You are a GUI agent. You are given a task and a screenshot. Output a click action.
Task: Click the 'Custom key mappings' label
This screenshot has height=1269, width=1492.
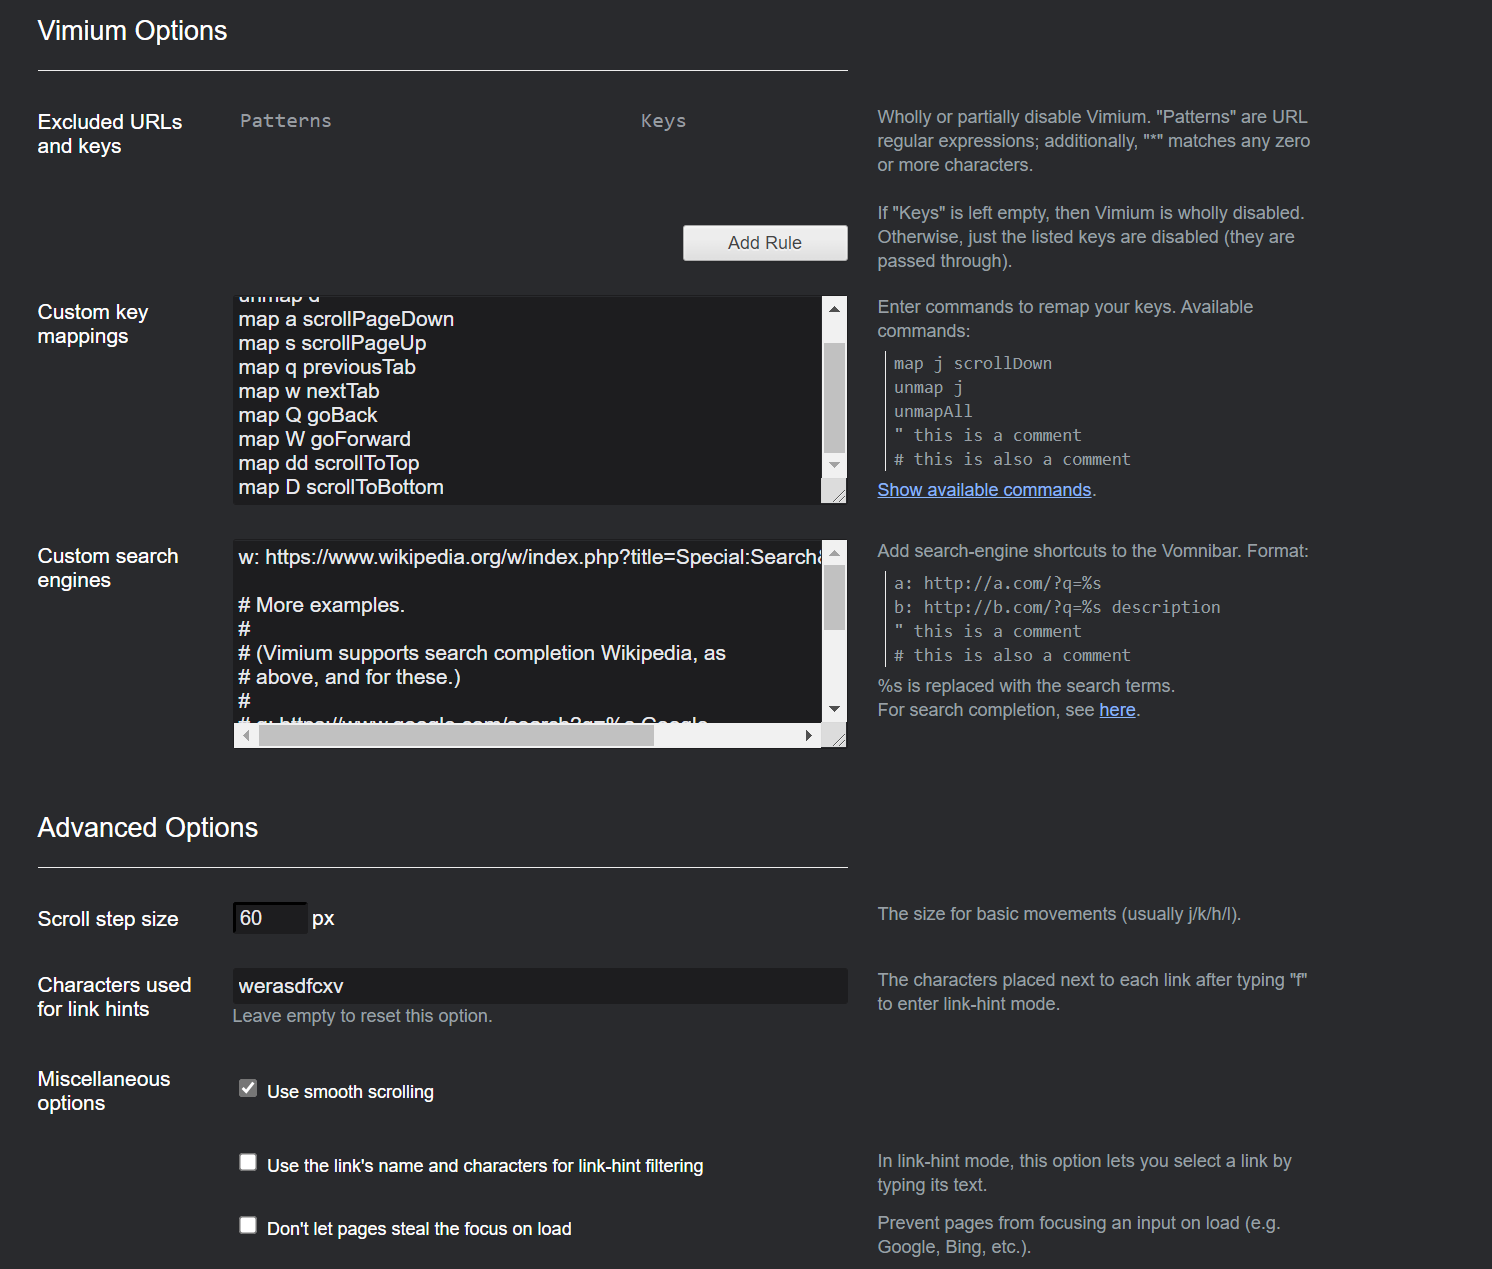(93, 324)
